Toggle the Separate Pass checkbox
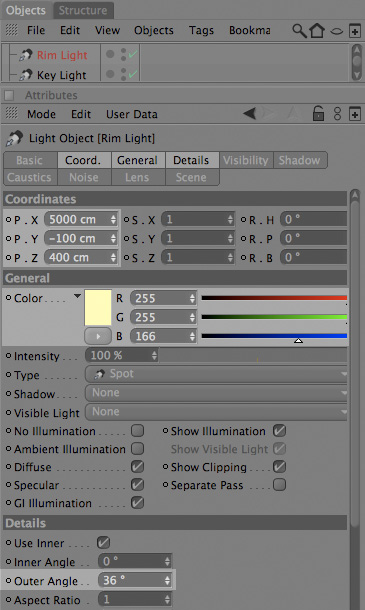The width and height of the screenshot is (365, 610). 279,485
